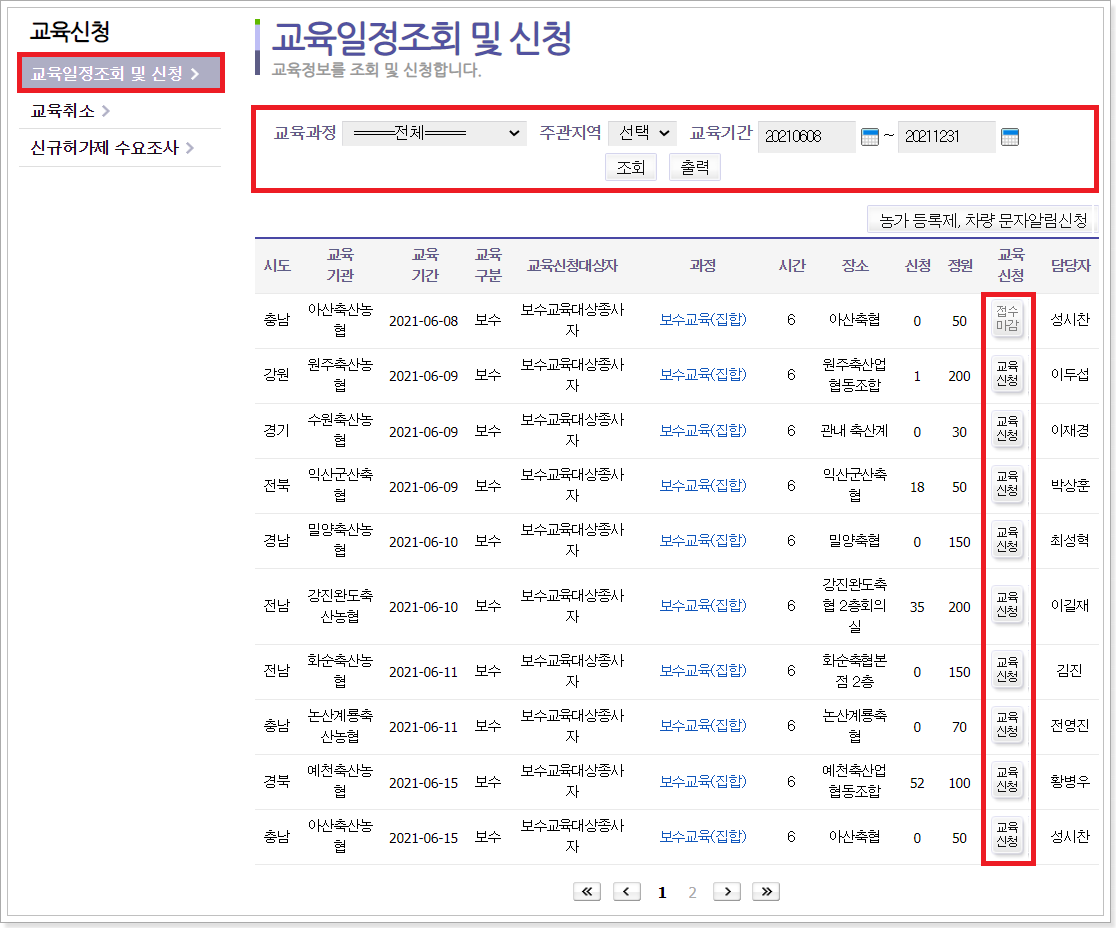This screenshot has width=1116, height=928.
Task: Click start date field 20210608
Action: [806, 137]
